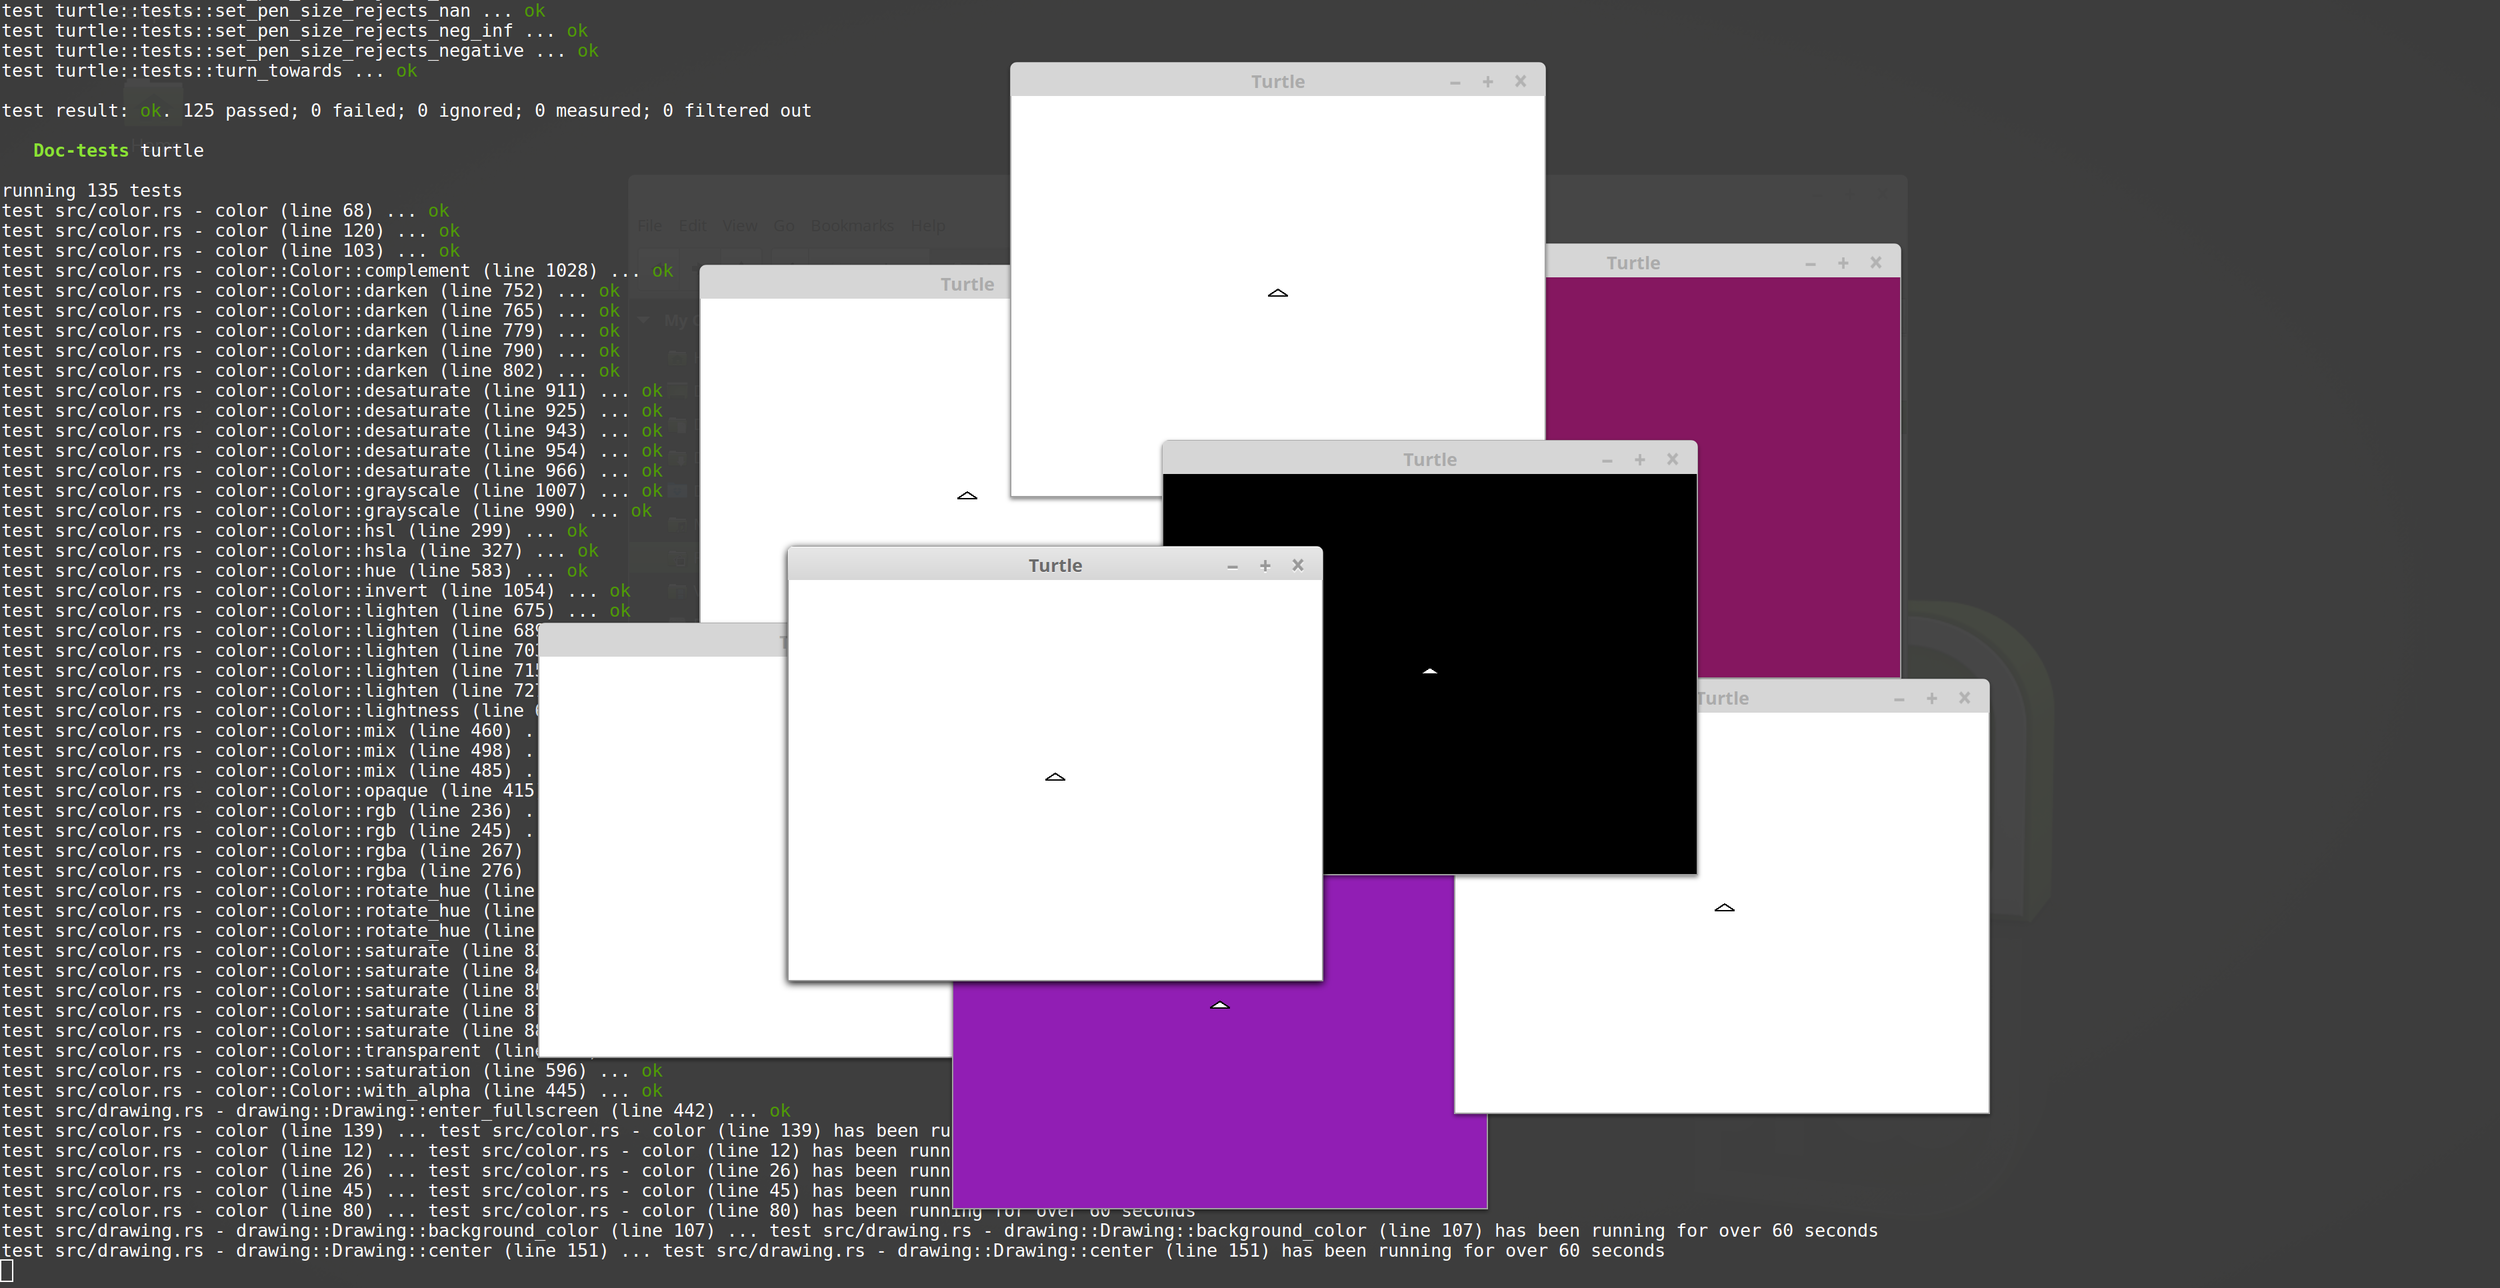Click the terminal cursor block at the prompt
Screen dimensions: 2500x1288
pos(7,1271)
